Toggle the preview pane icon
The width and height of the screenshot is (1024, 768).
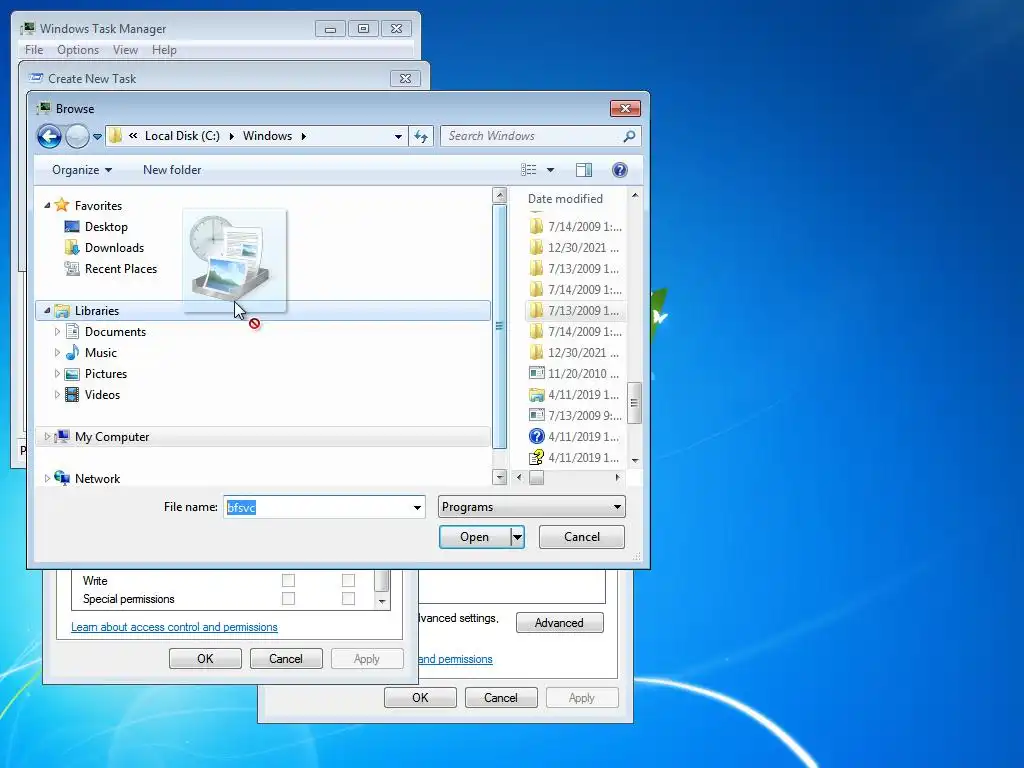coord(584,170)
